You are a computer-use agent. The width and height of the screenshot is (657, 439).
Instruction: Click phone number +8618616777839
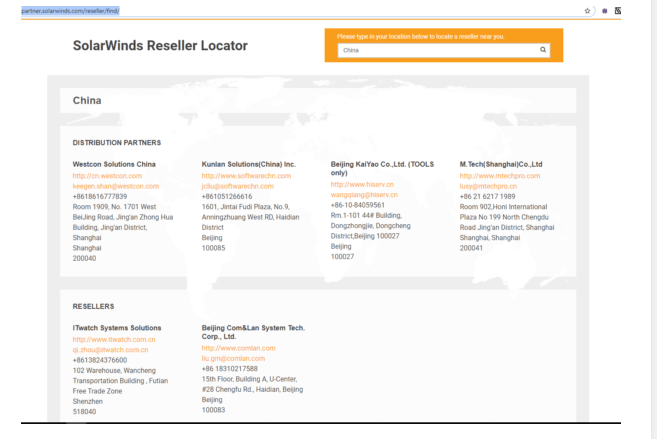100,196
